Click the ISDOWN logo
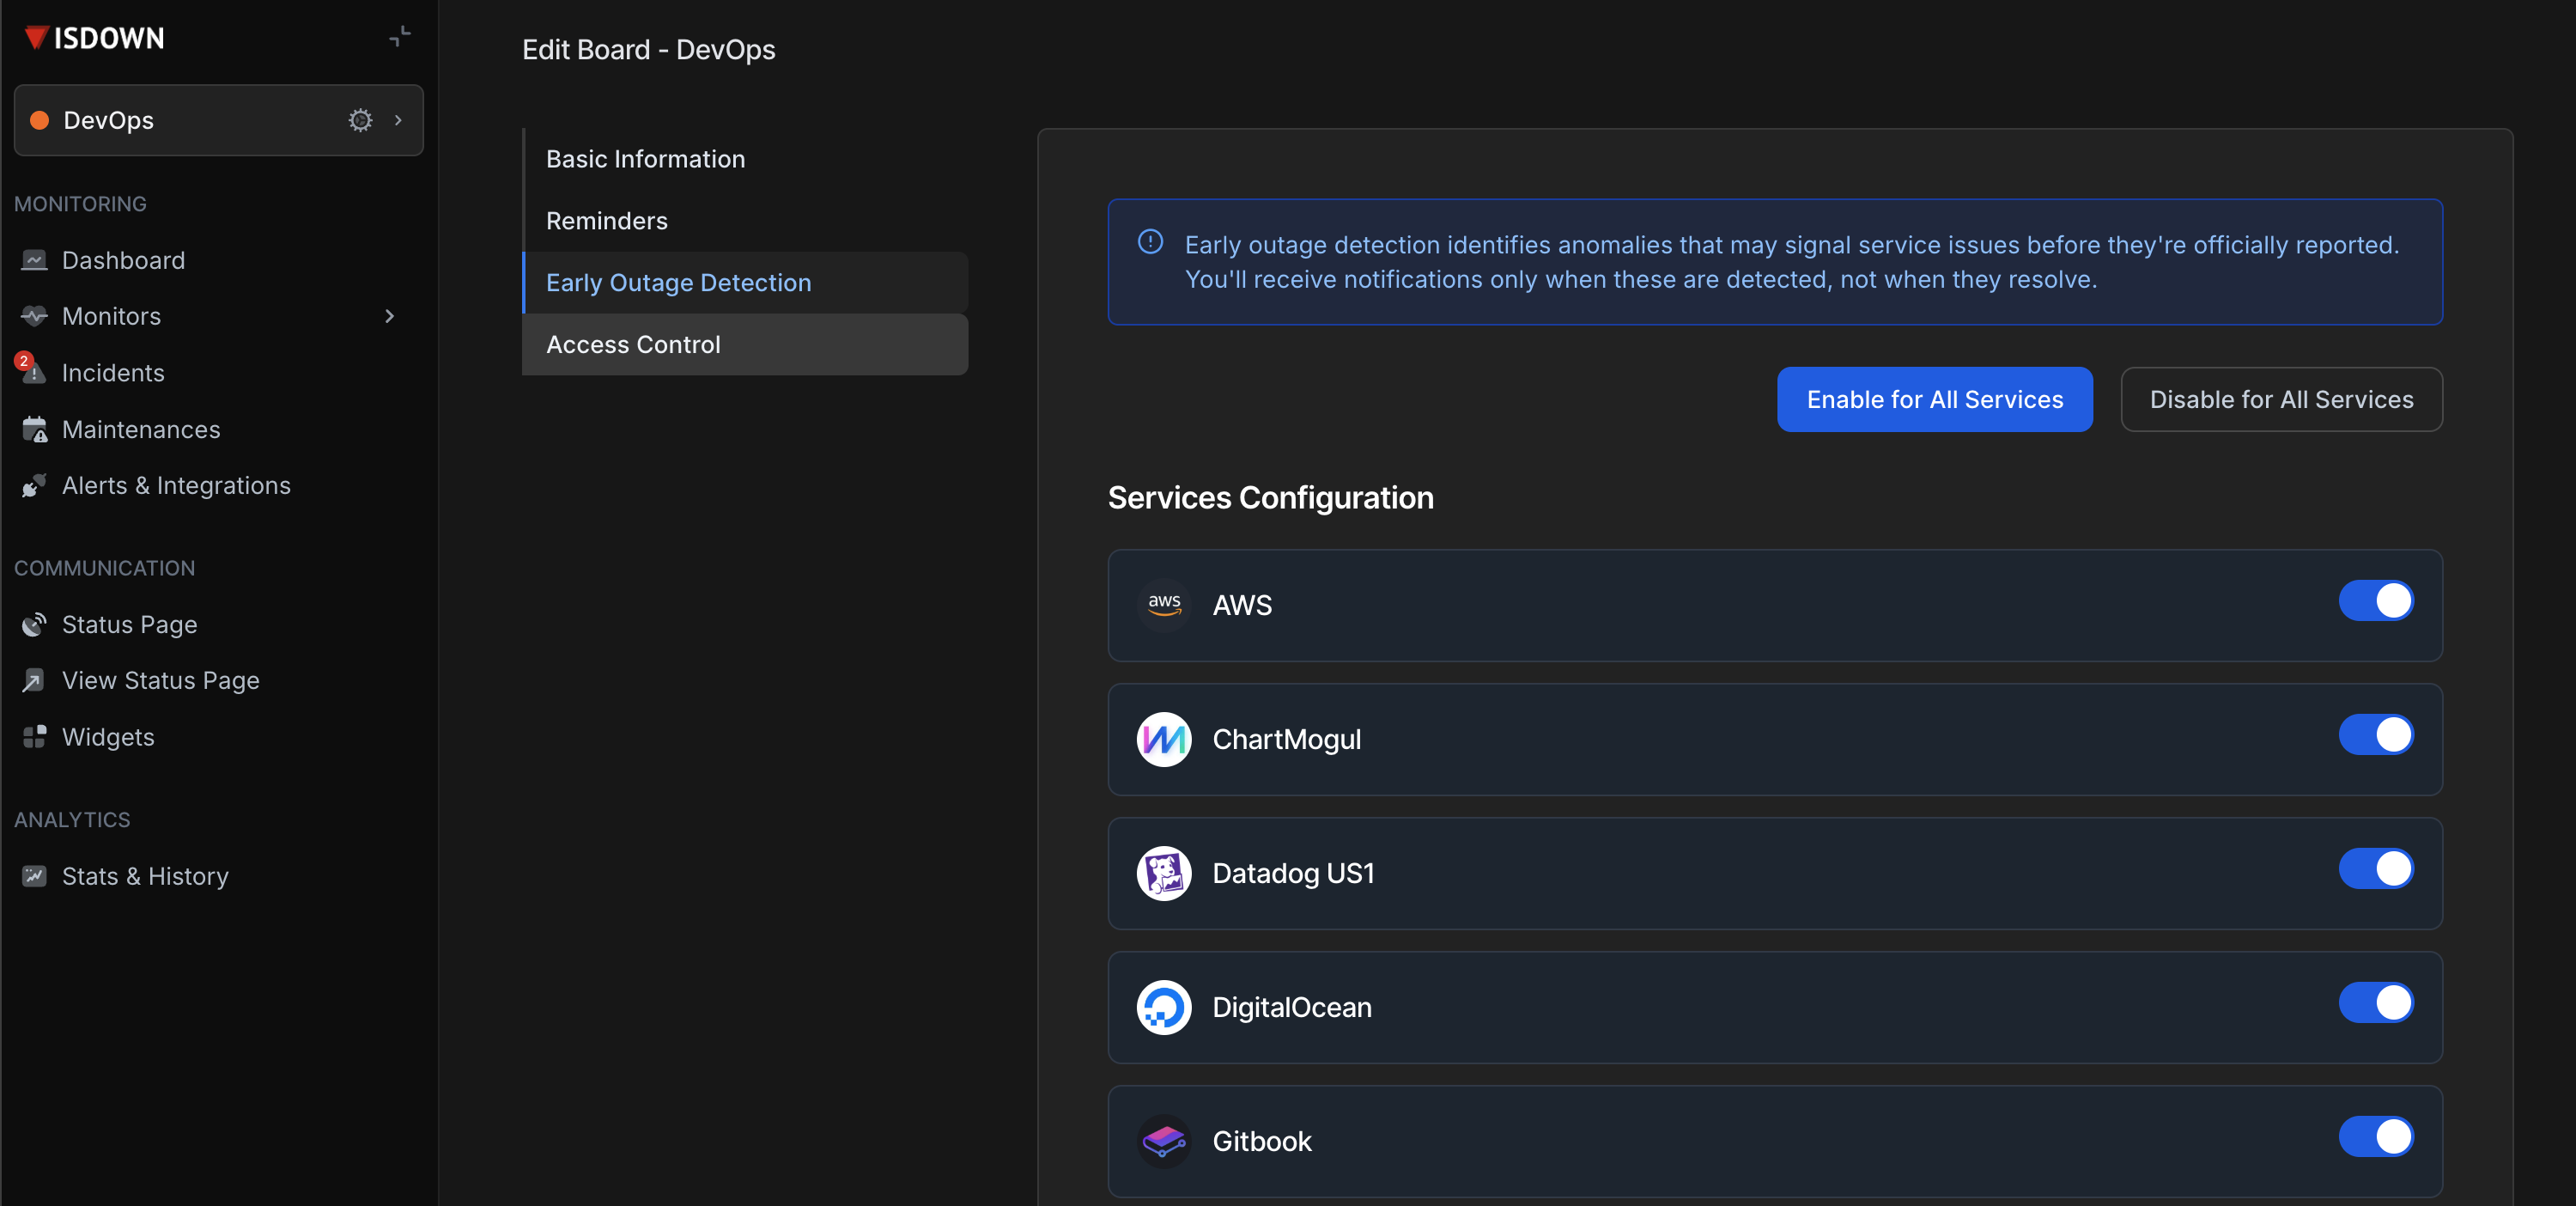 (x=95, y=38)
